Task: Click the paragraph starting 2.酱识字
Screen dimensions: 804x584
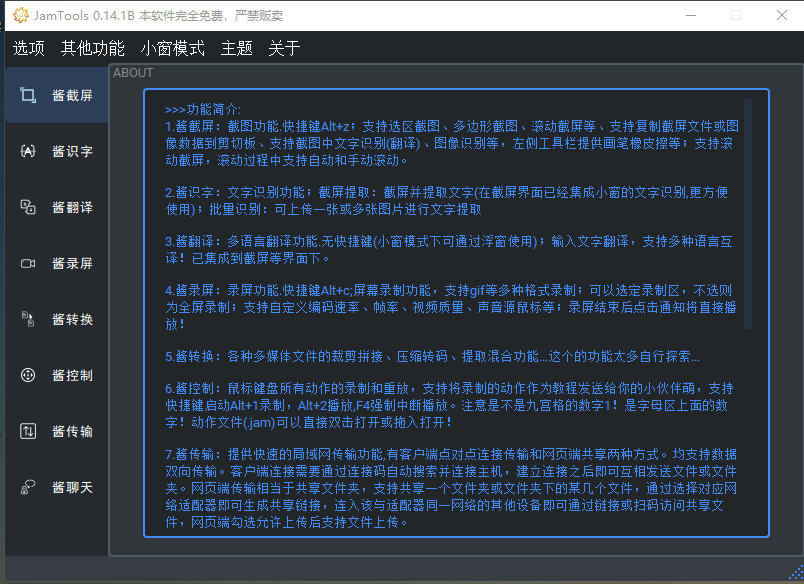Action: (x=447, y=200)
